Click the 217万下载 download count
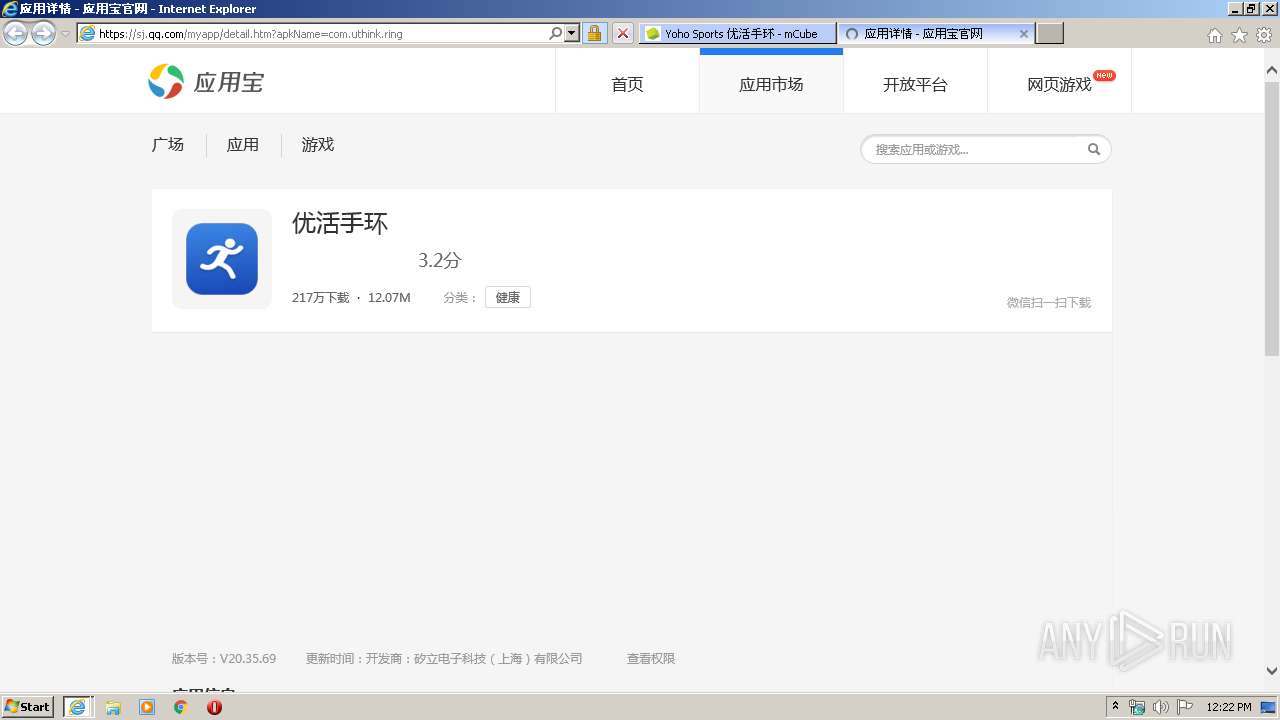Screen dimensions: 1280x720 coord(321,298)
